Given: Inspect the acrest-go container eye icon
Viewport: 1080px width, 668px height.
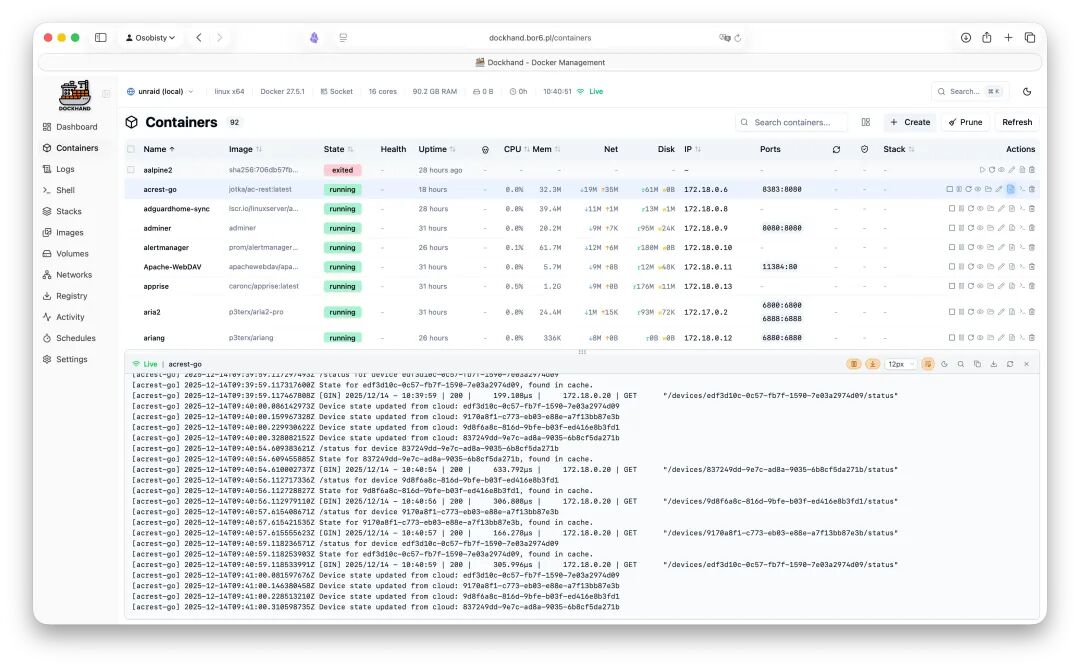Looking at the screenshot, I should click(978, 189).
